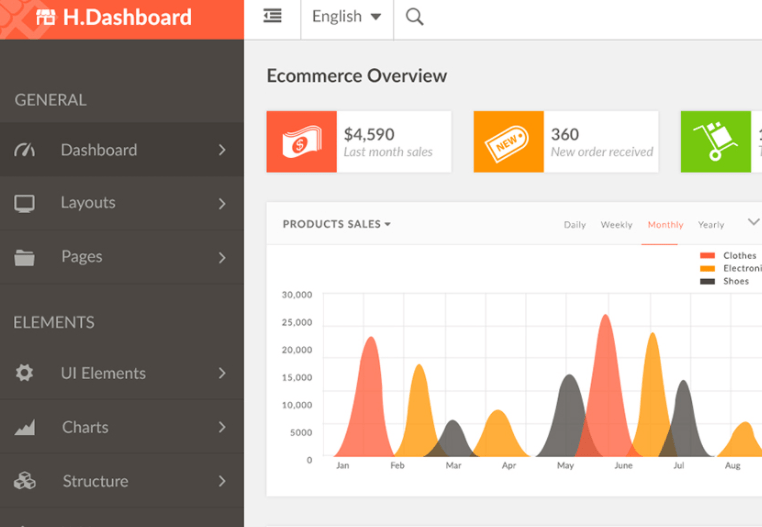Open the Layouts menu item
This screenshot has height=527, width=762.
tap(121, 203)
